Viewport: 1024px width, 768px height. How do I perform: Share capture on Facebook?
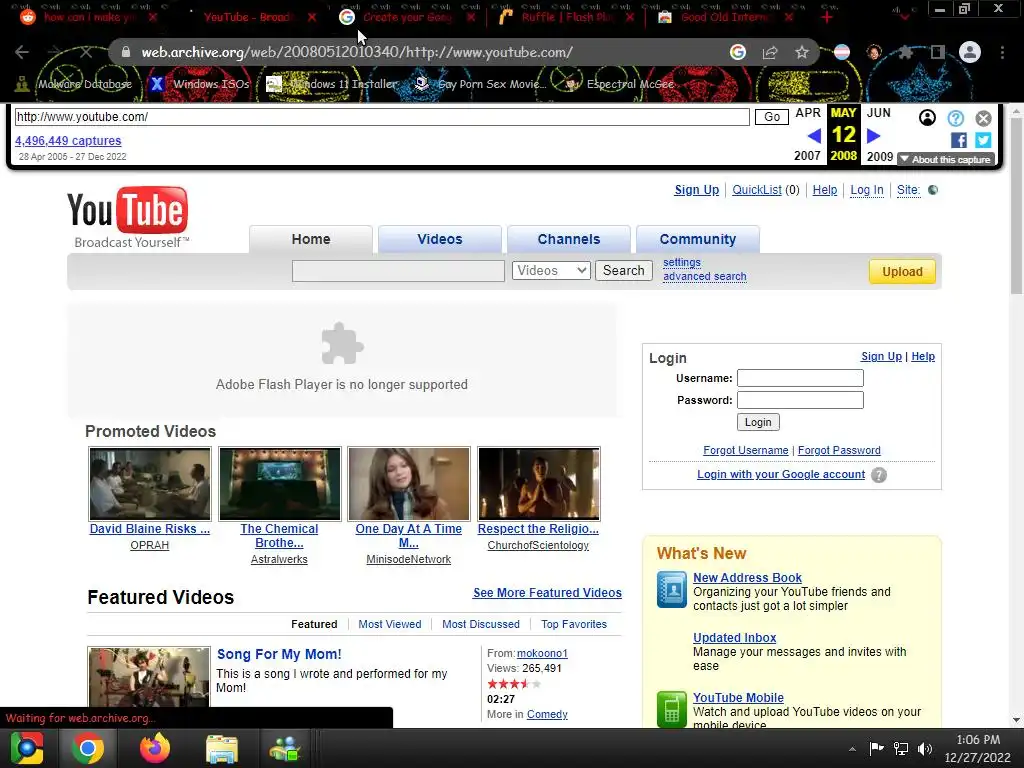tap(959, 140)
